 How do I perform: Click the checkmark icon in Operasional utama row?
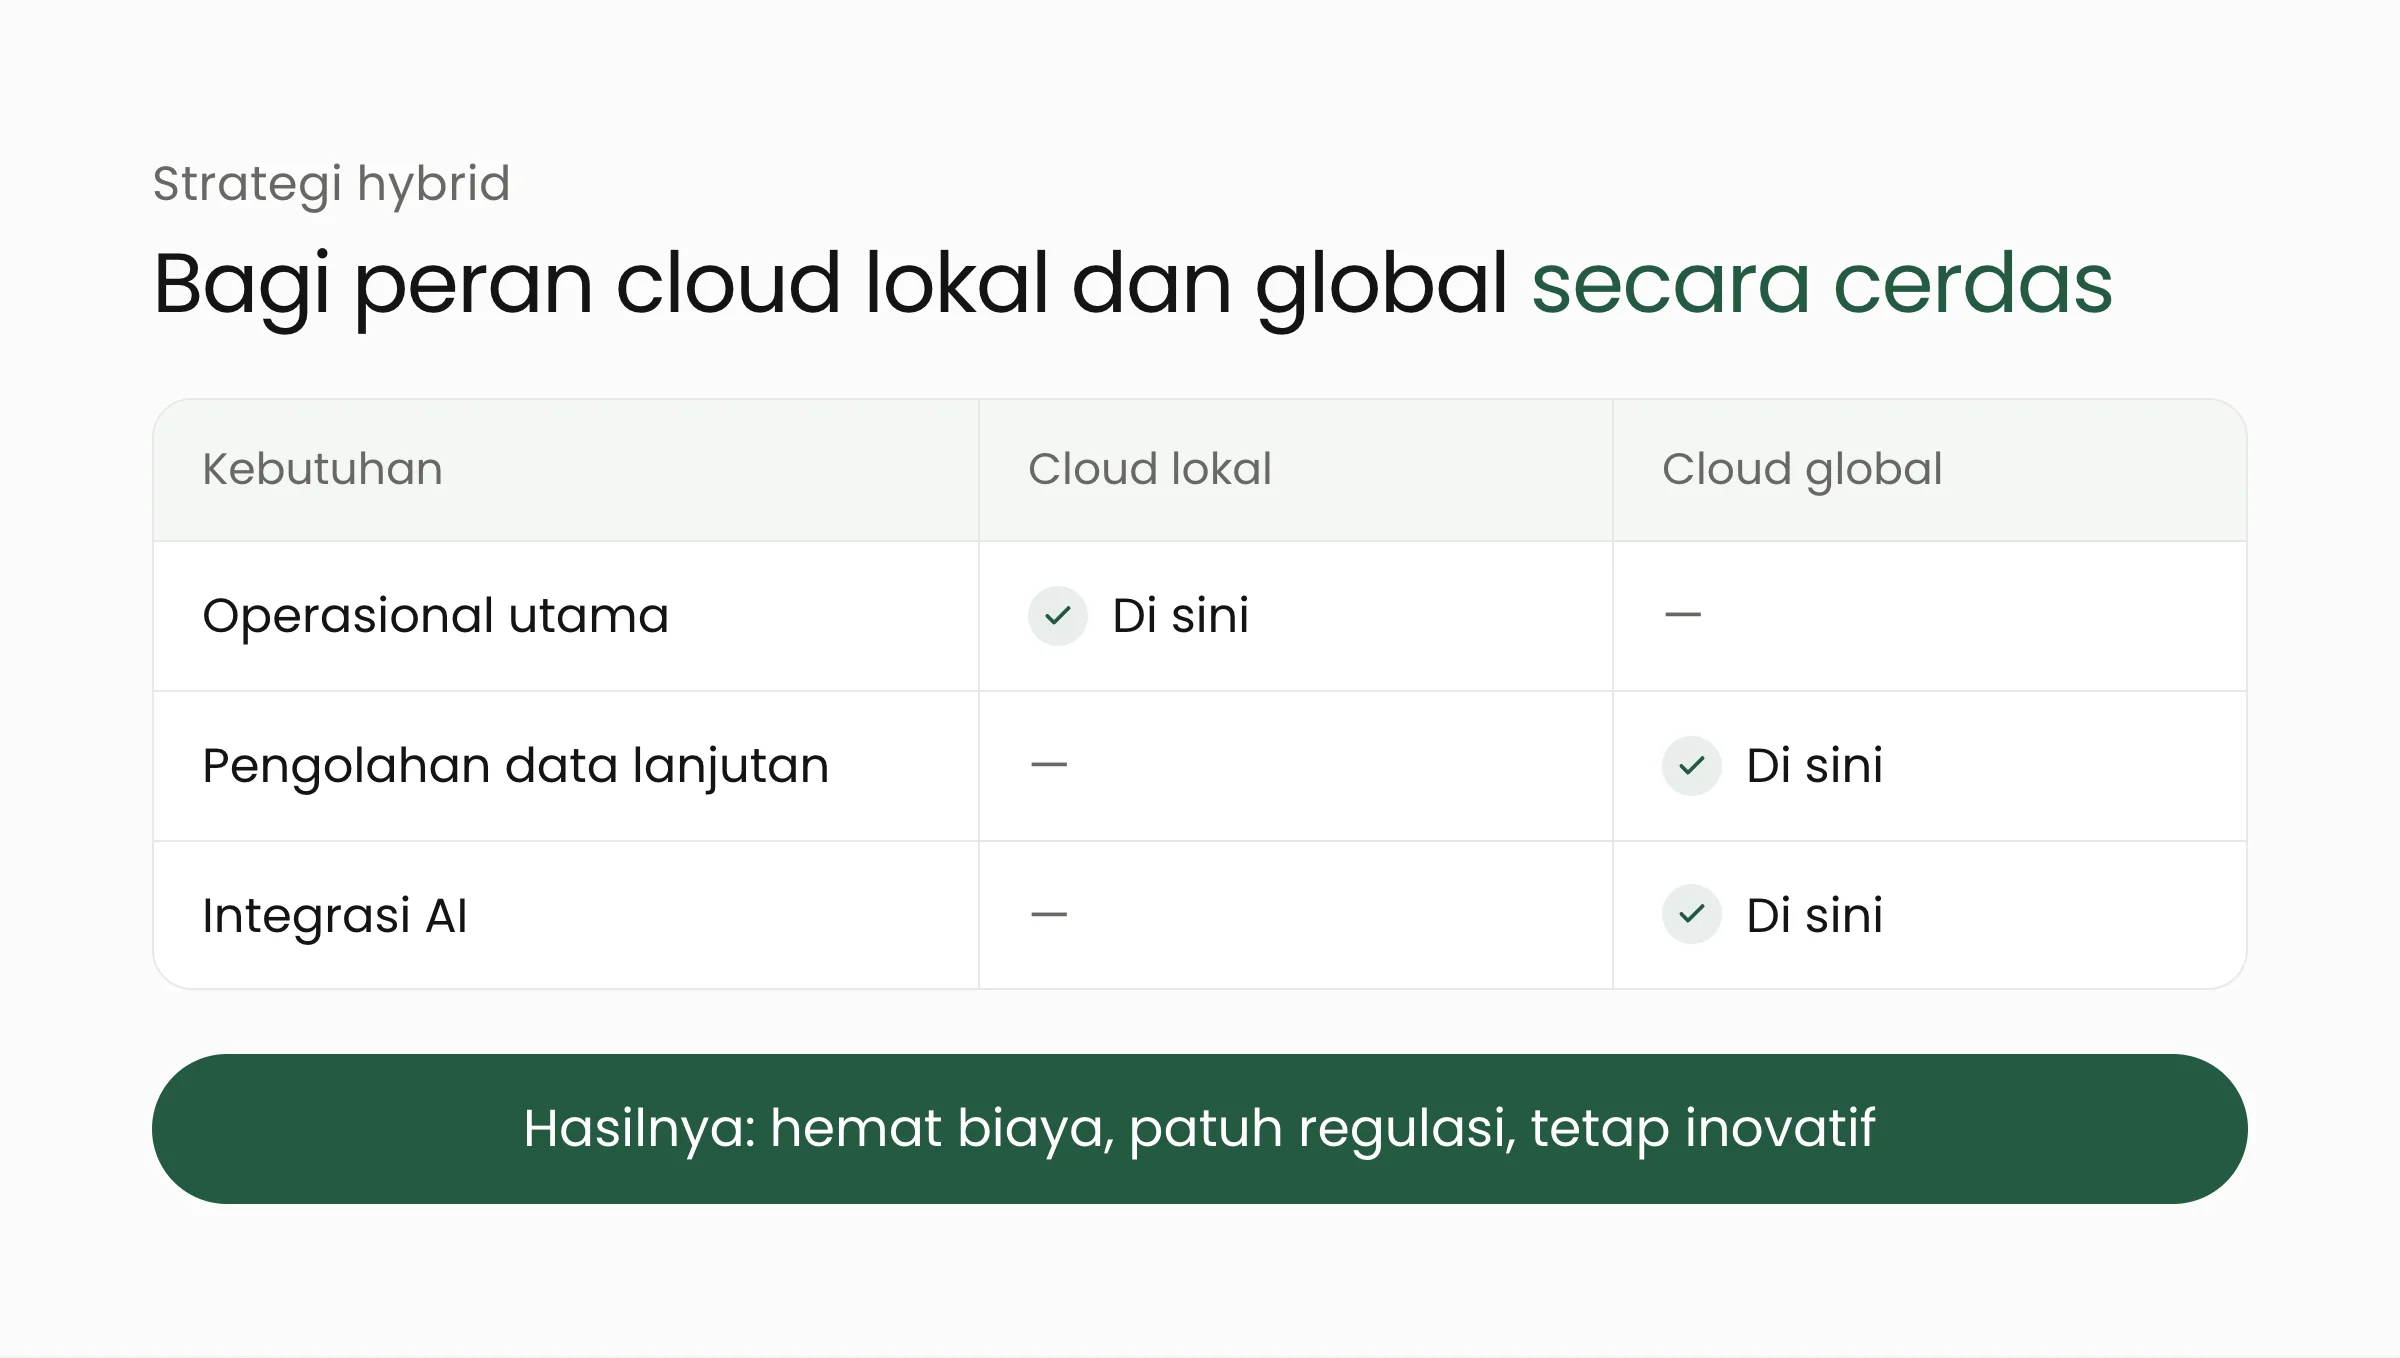[1057, 616]
